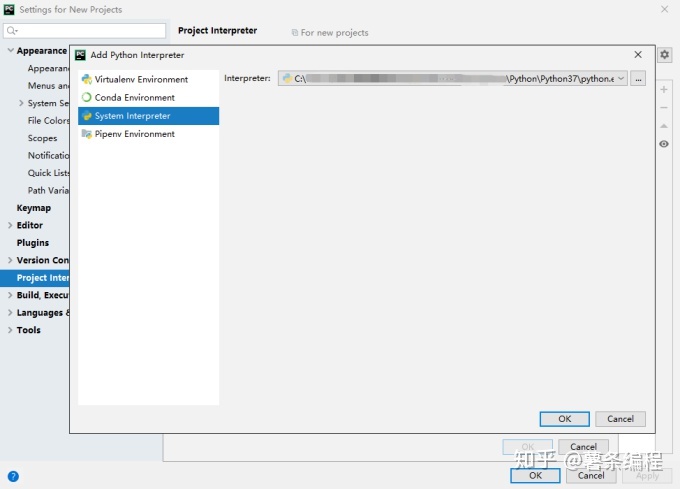Collapse the Appearance & Behavior tree node
Screen dimensions: 680x489
(10, 51)
